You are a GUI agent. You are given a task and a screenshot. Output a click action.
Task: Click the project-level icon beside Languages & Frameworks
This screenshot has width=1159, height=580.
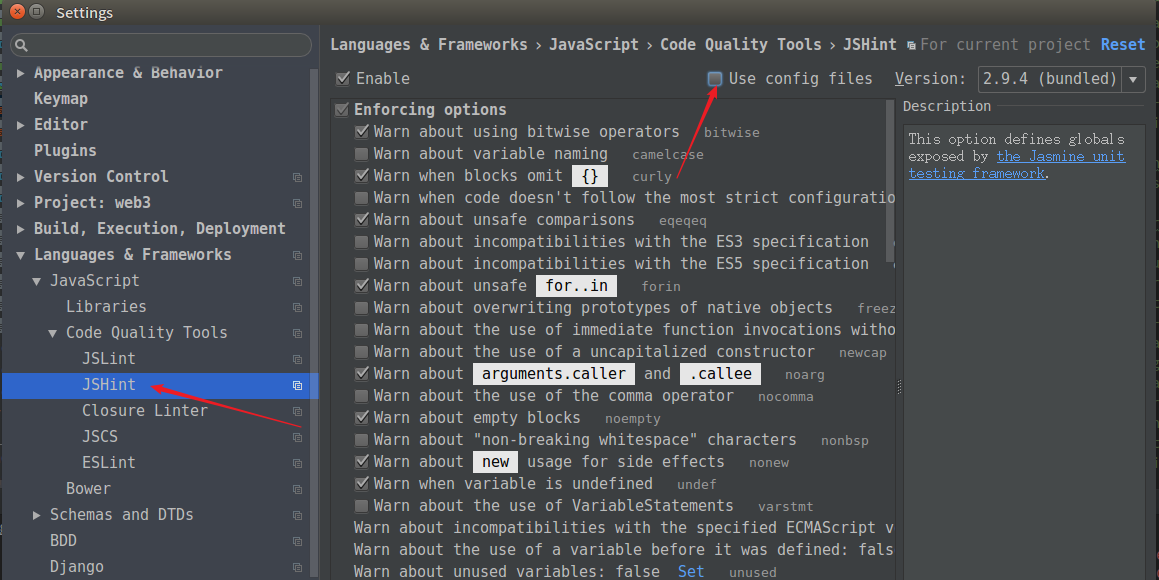pyautogui.click(x=297, y=256)
